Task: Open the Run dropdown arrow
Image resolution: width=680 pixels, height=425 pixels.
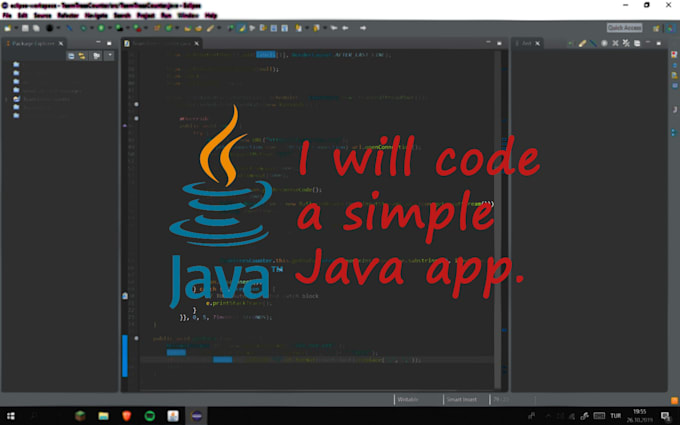Action: [110, 28]
